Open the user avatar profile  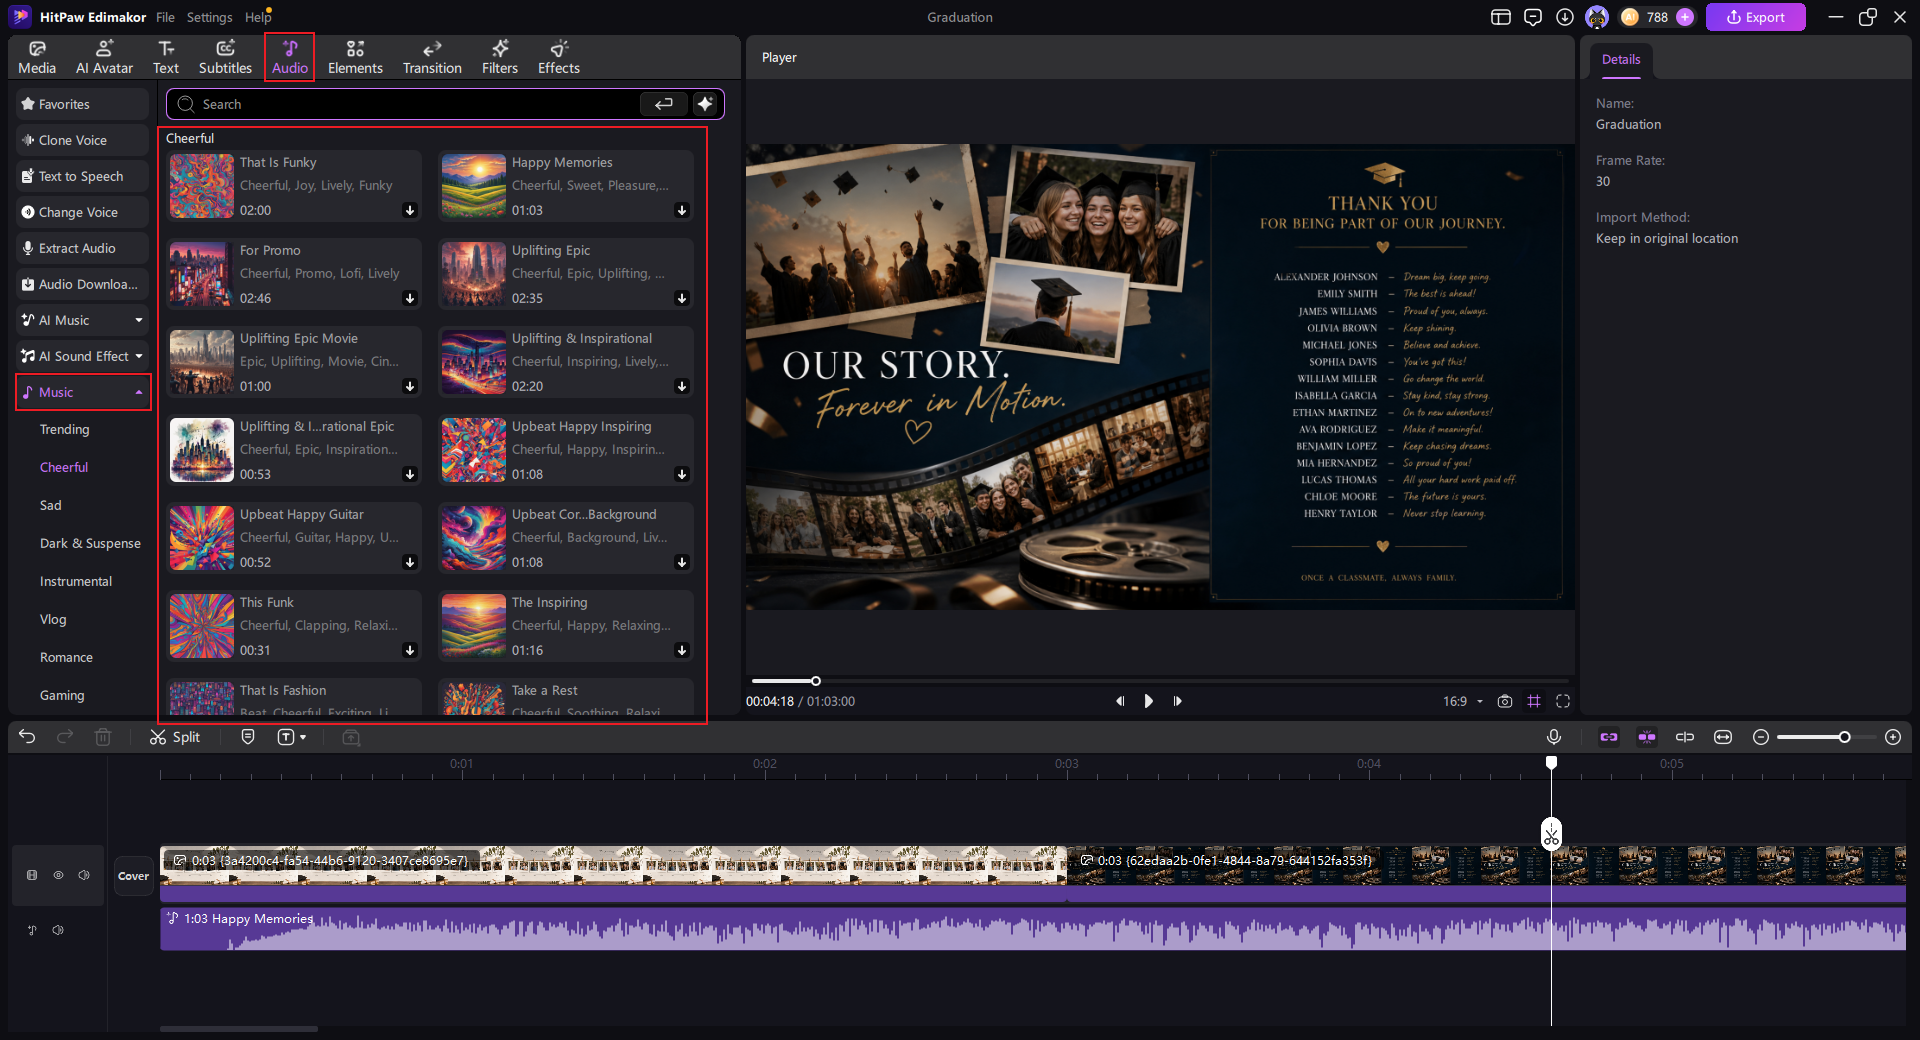coord(1597,17)
